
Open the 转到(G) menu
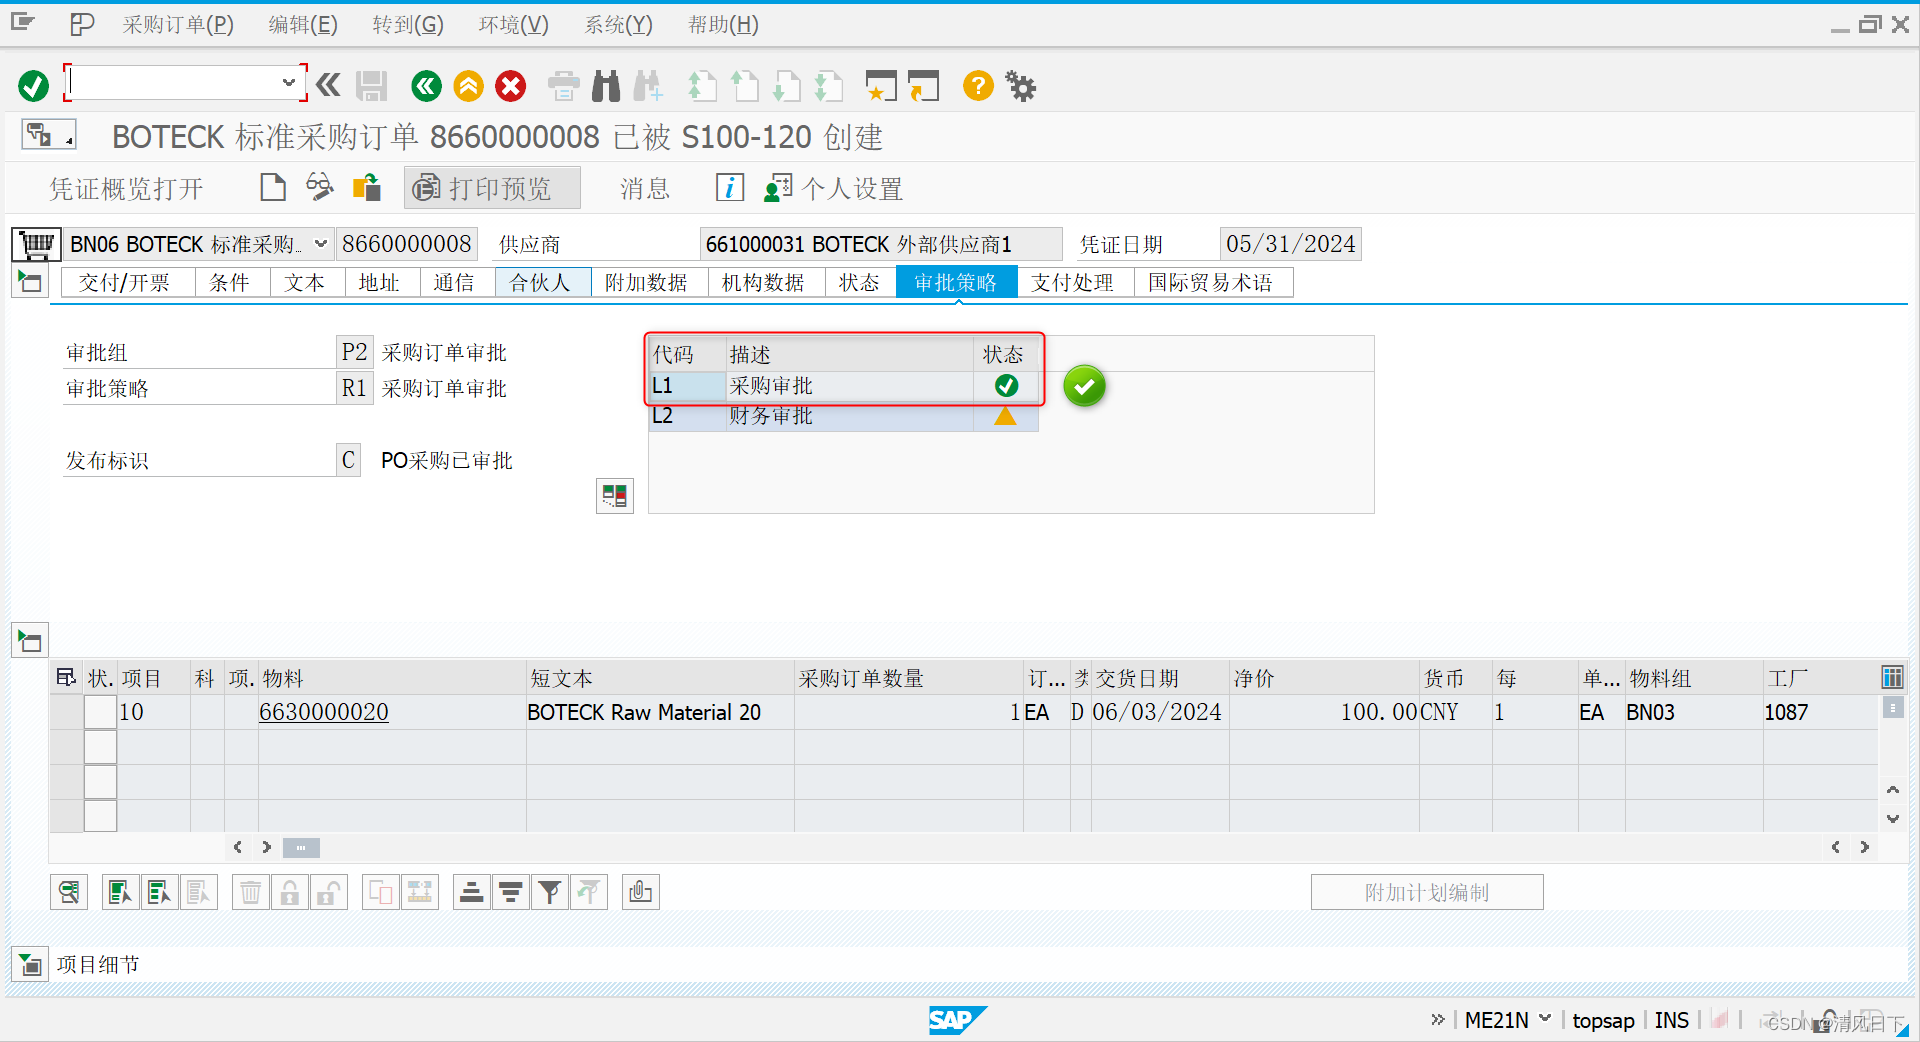click(x=408, y=24)
